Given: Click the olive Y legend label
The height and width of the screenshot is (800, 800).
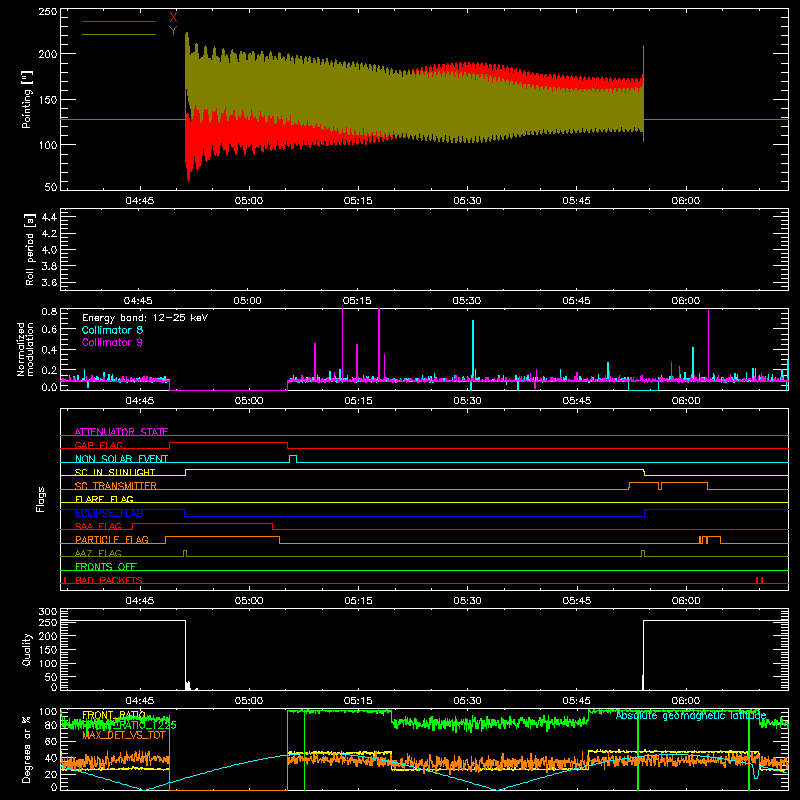Looking at the screenshot, I should 173,31.
